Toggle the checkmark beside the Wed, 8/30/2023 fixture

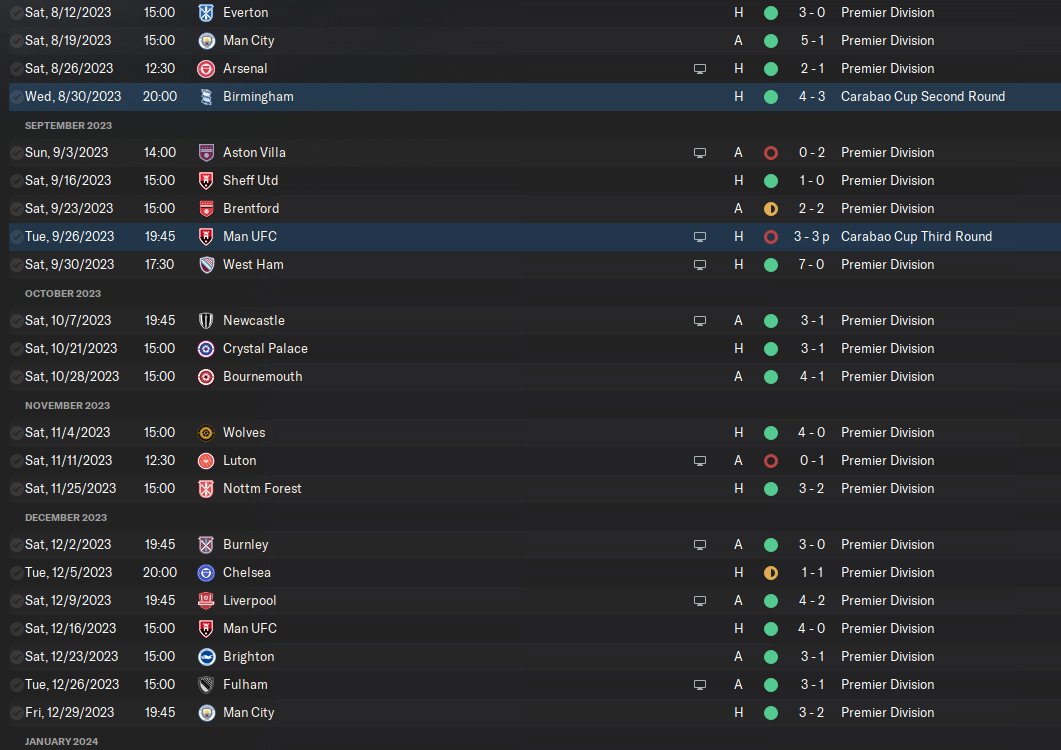(16, 97)
